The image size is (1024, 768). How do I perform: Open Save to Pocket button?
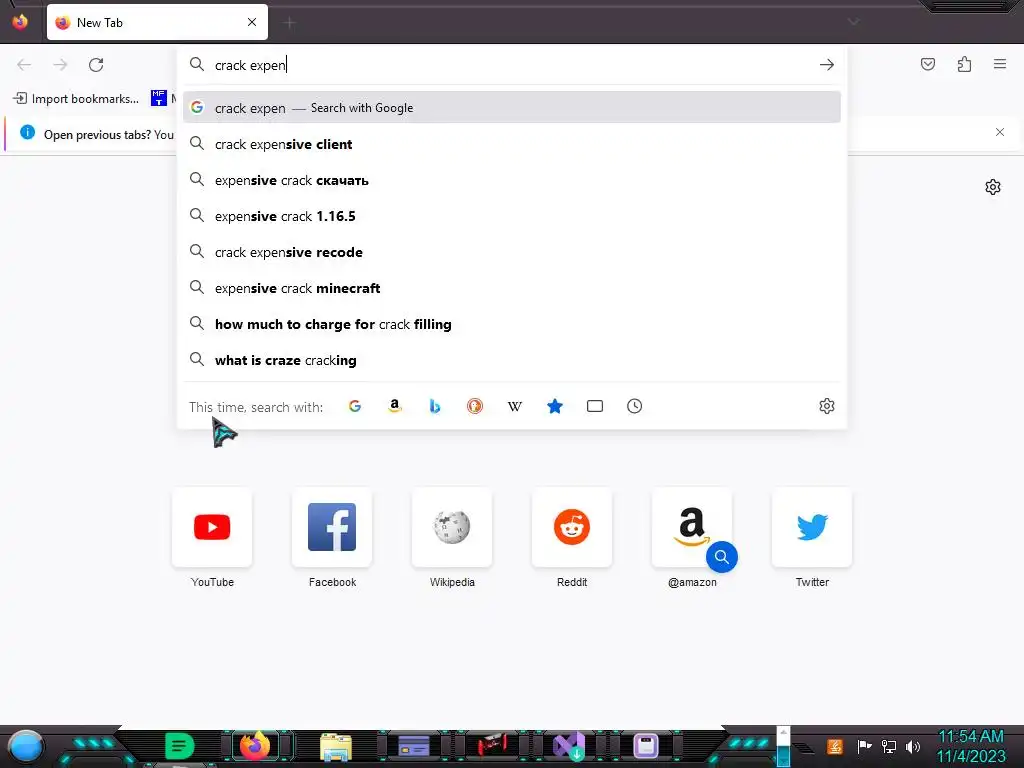927,64
